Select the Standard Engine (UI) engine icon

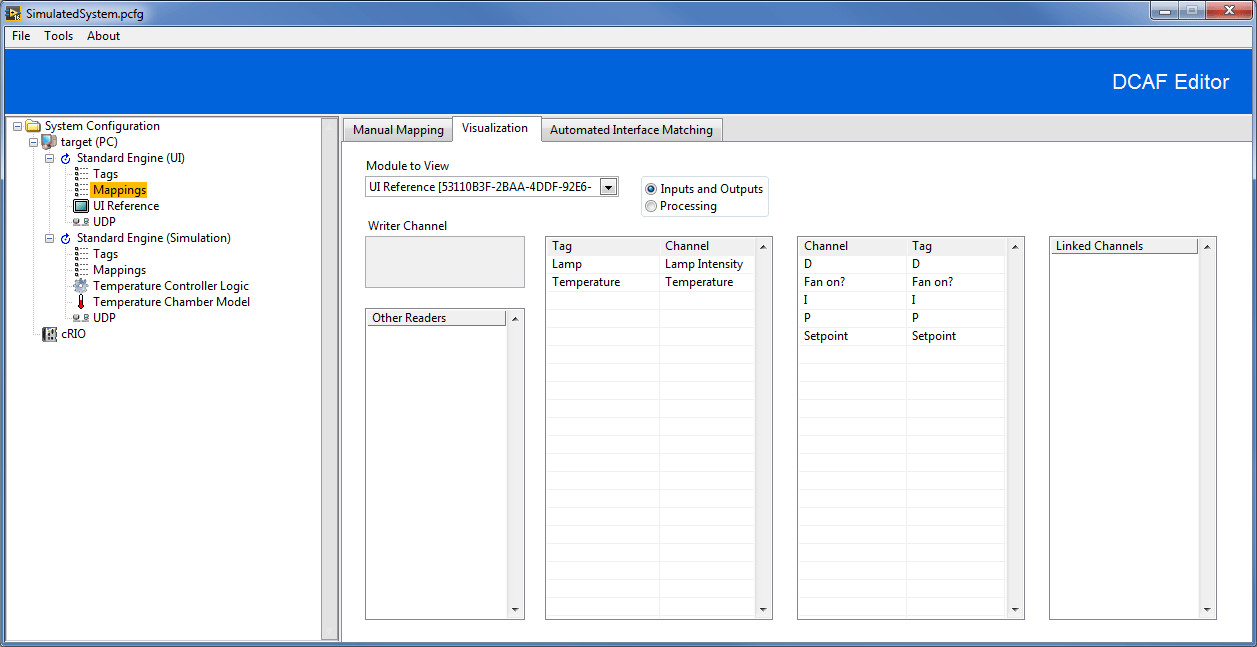pyautogui.click(x=66, y=157)
